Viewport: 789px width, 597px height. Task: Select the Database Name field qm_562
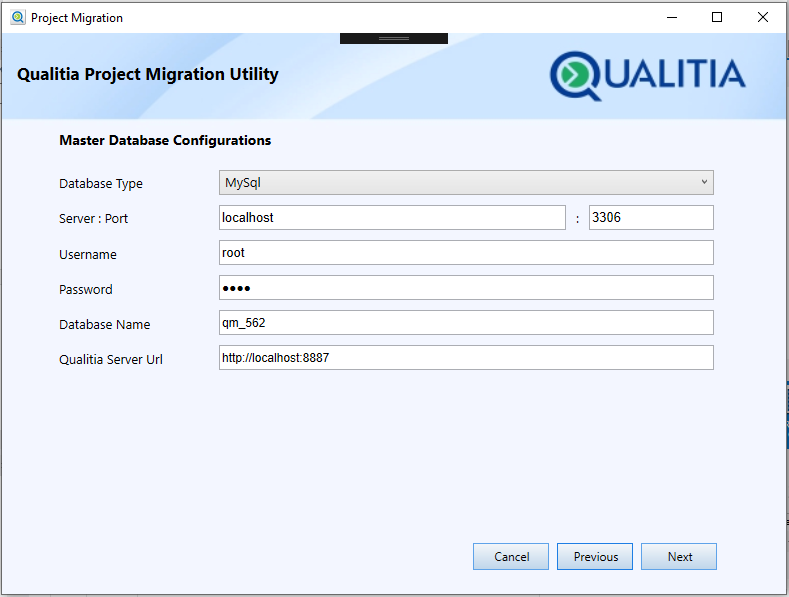(x=466, y=323)
